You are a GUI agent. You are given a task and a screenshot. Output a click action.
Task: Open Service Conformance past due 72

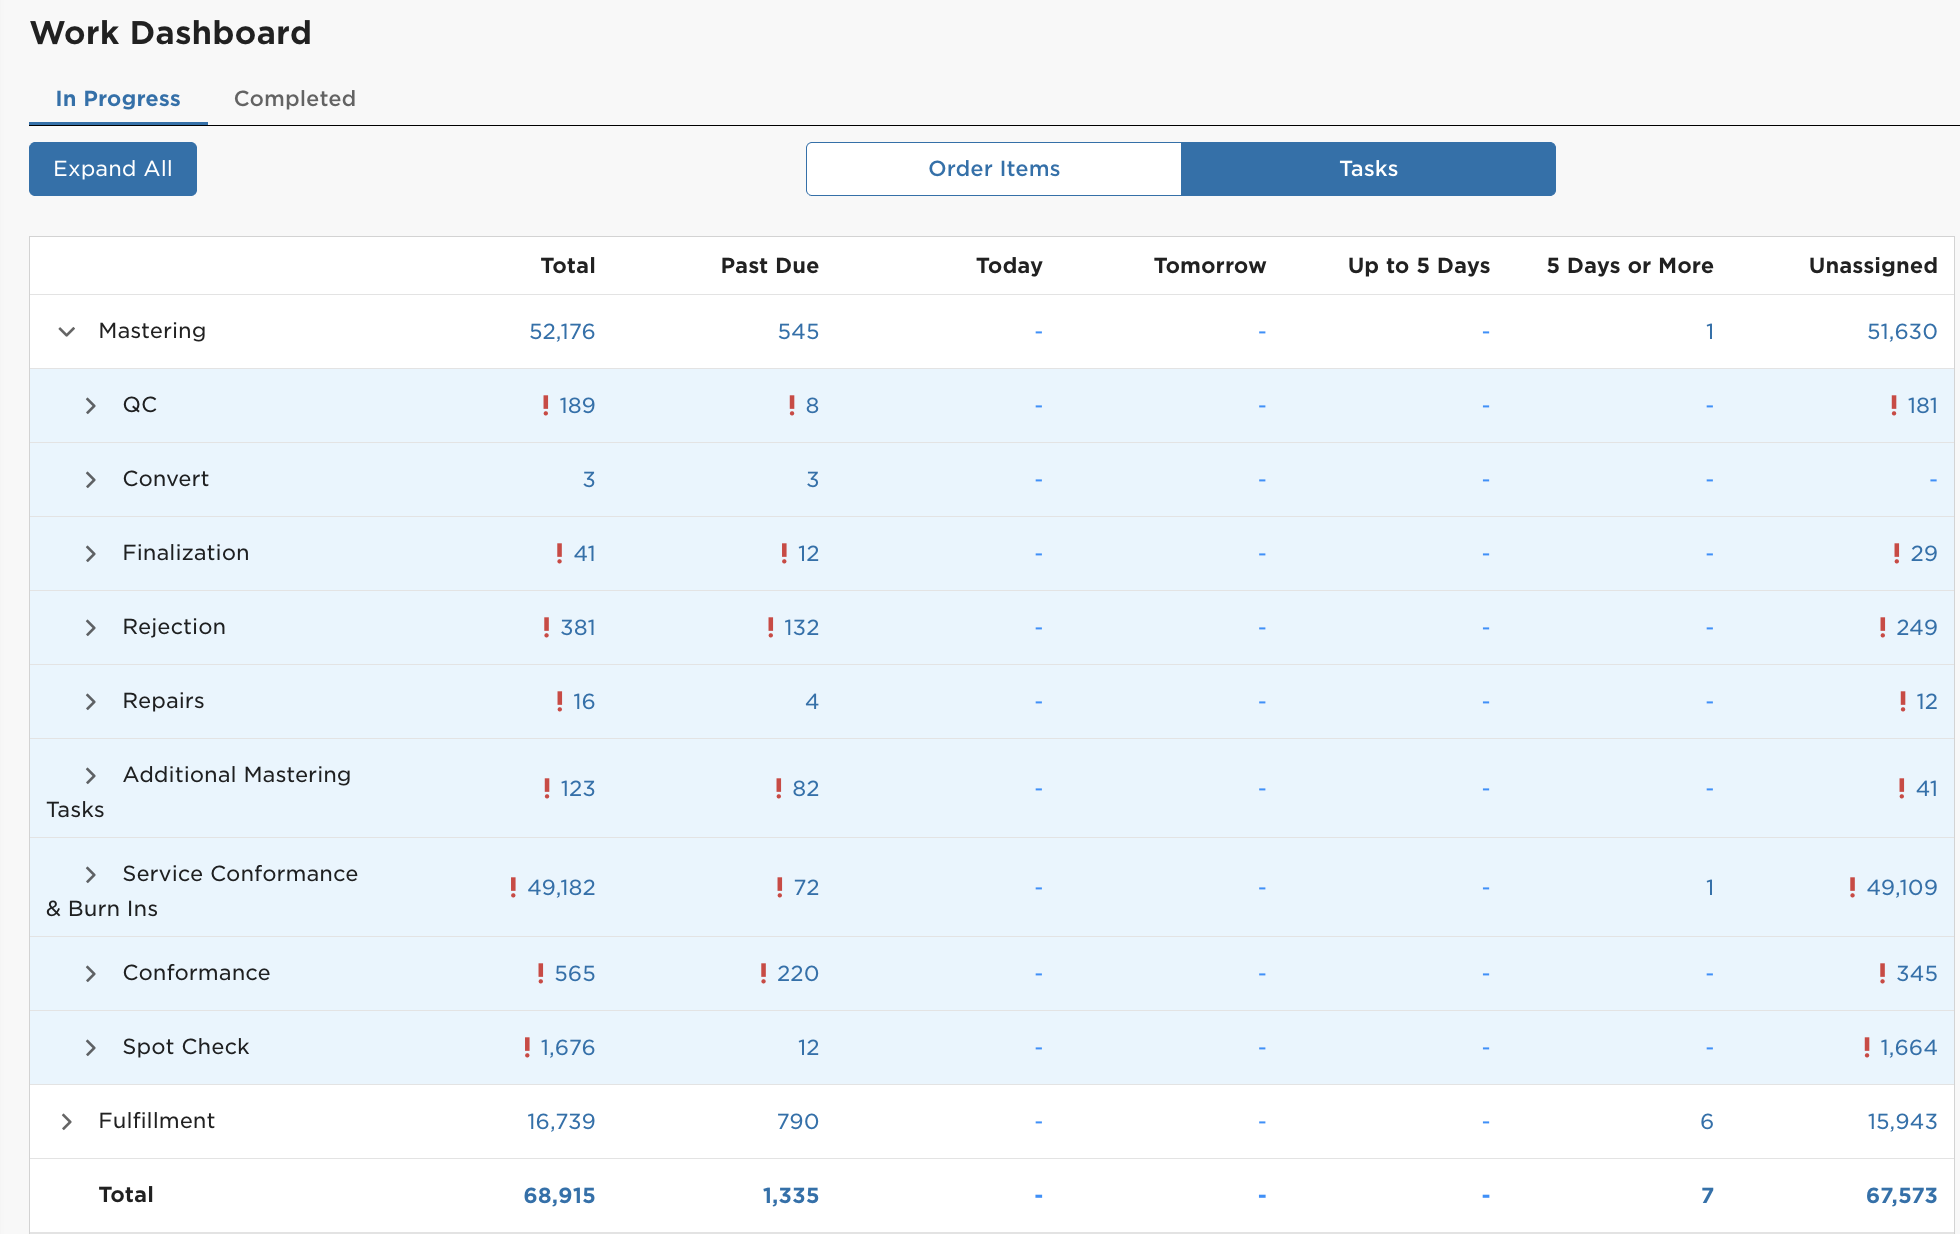806,887
